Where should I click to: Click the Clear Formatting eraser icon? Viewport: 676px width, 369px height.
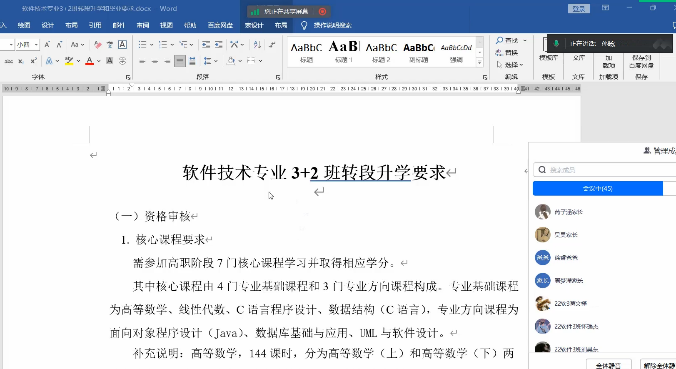tap(98, 44)
